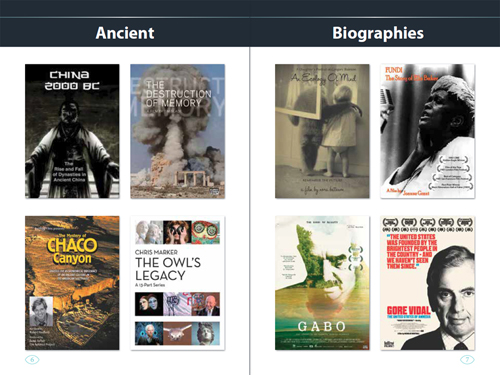The width and height of the screenshot is (500, 375).
Task: Click the Biographies section heading
Action: 378,33
